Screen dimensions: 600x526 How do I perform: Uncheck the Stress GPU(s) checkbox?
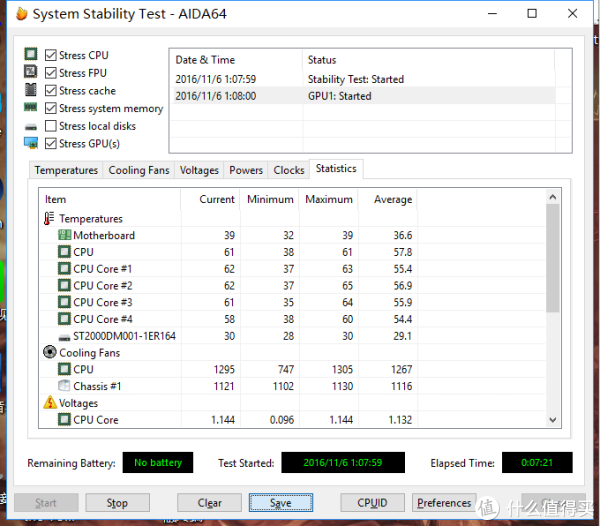pos(51,143)
